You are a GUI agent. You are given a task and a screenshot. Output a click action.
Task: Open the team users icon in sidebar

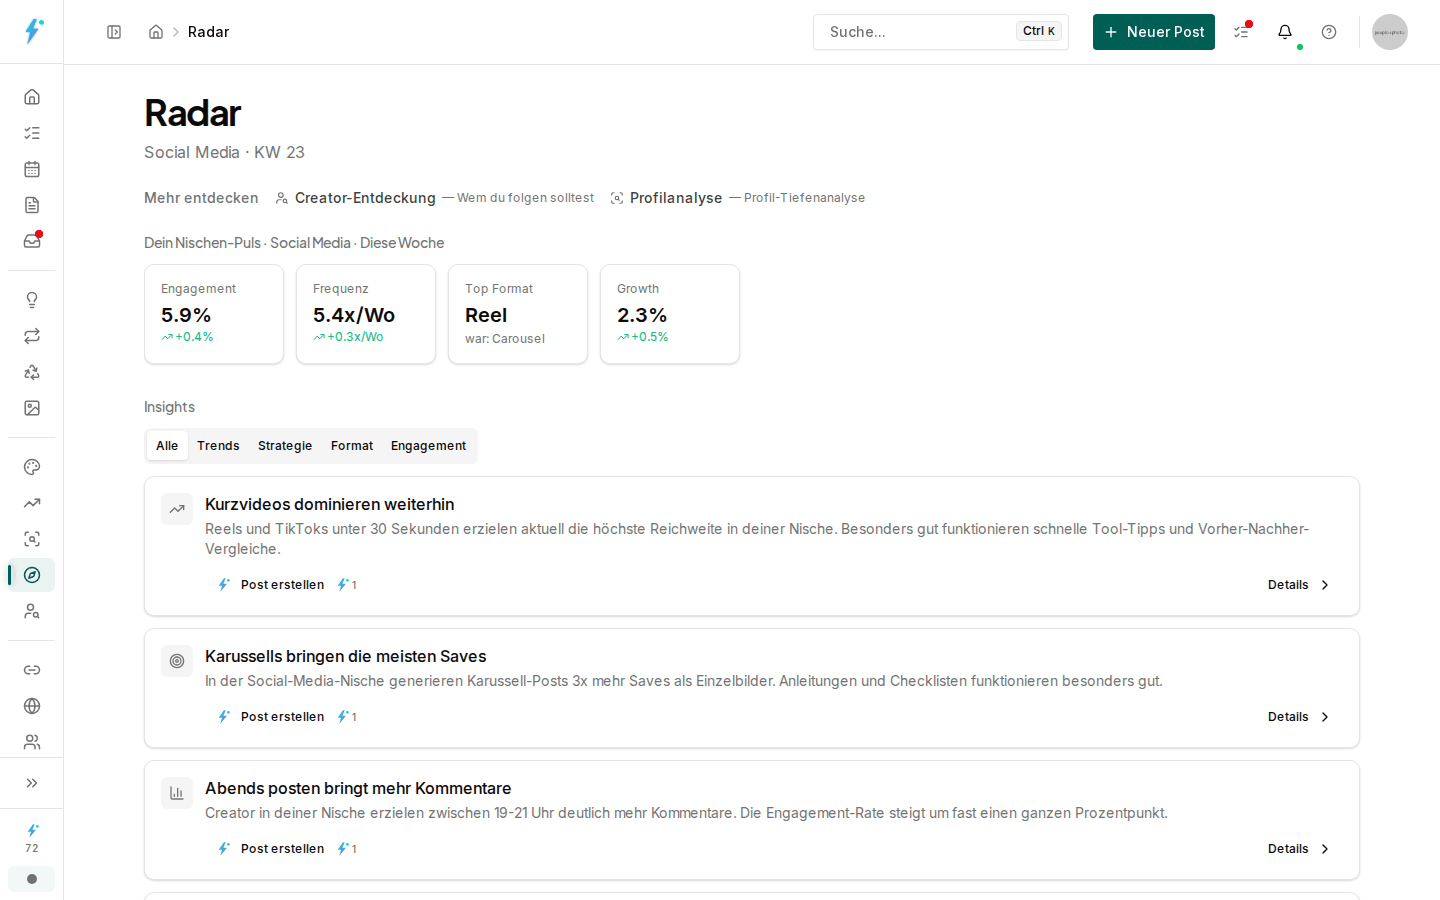pyautogui.click(x=32, y=742)
